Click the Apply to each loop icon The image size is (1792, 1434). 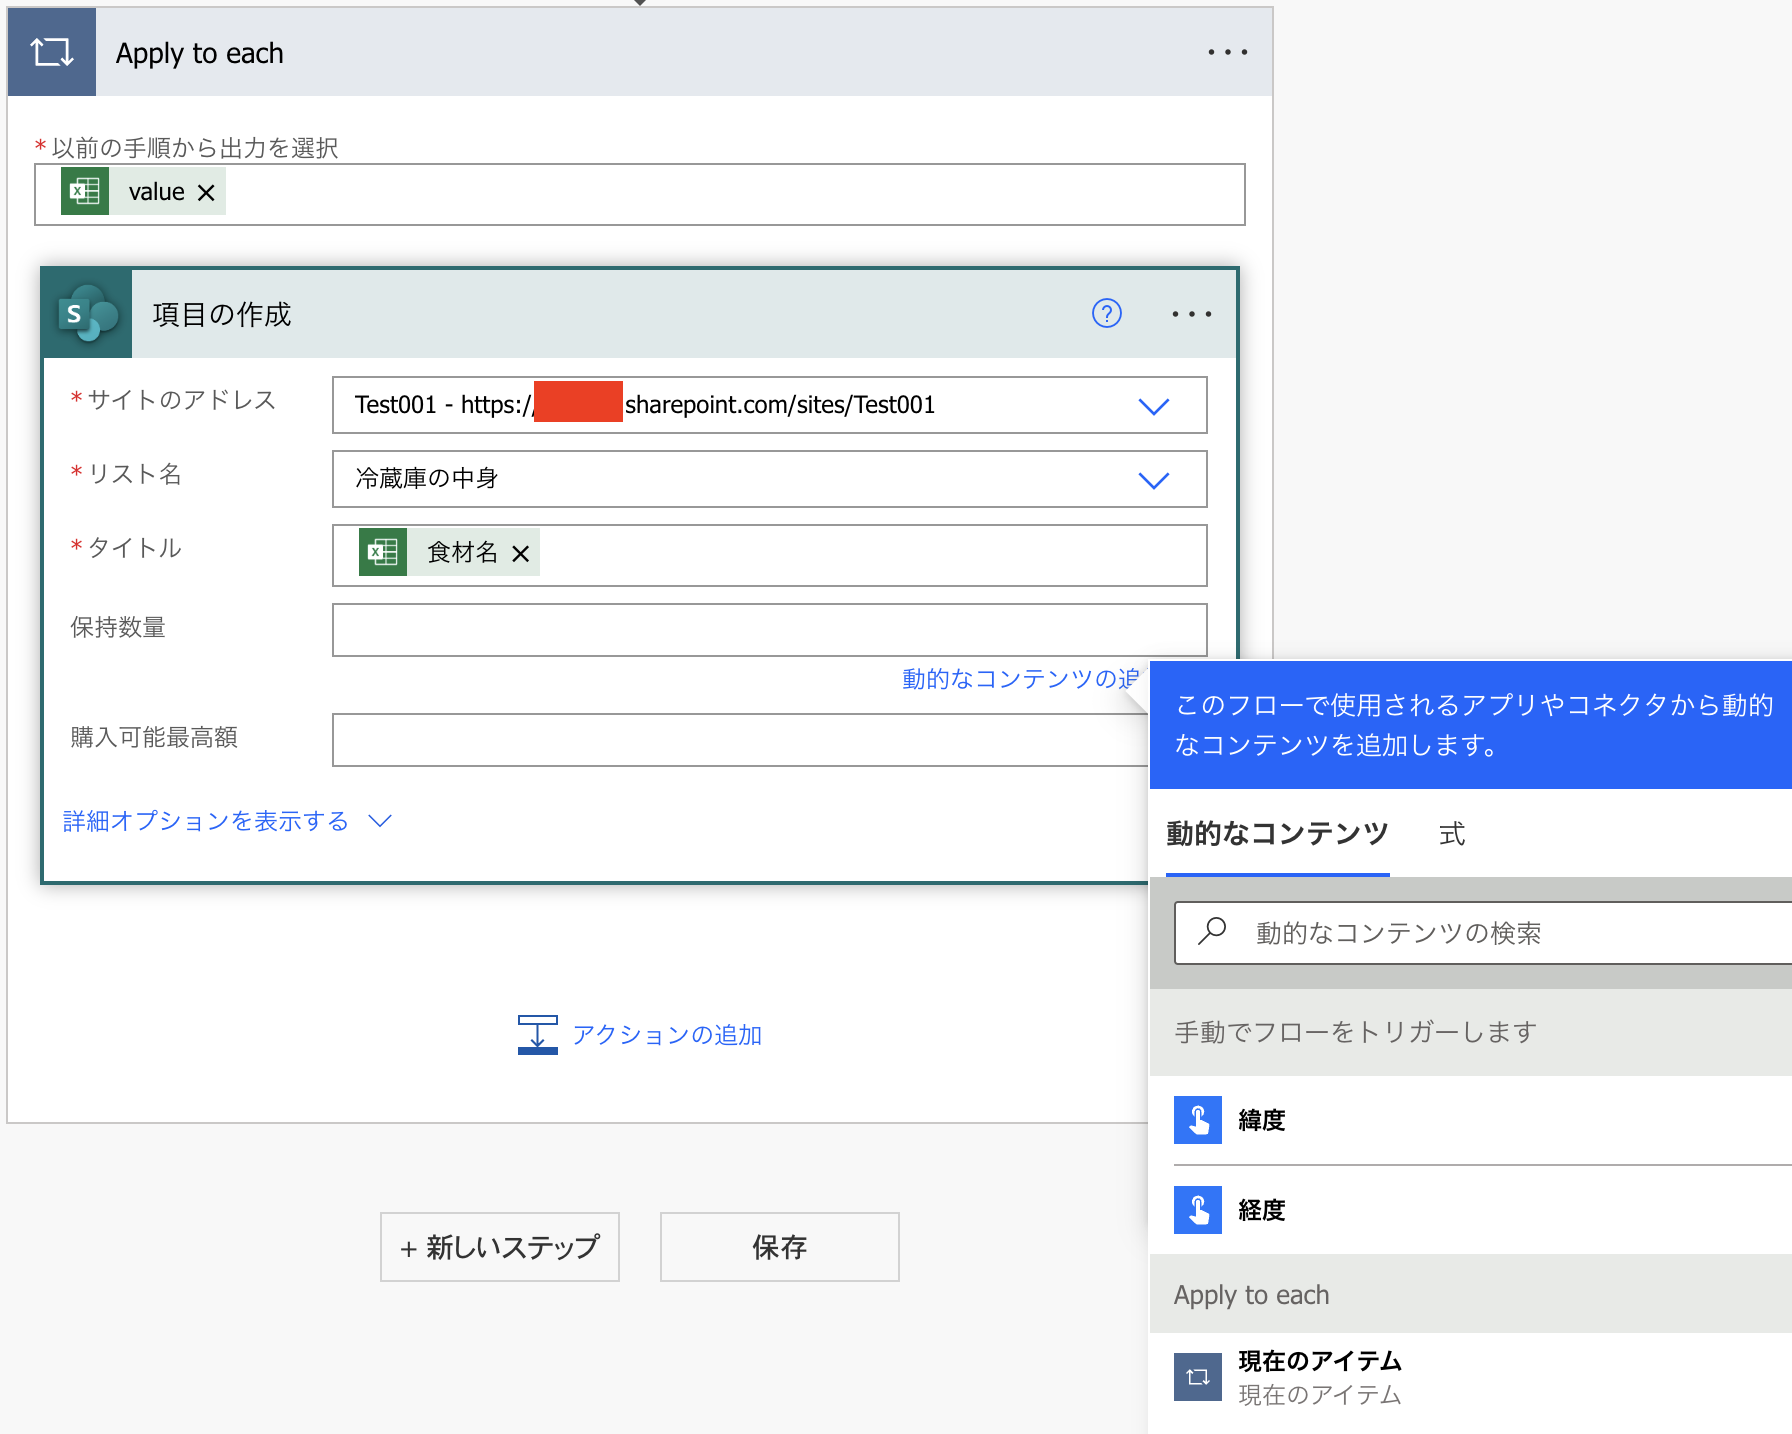pos(52,52)
